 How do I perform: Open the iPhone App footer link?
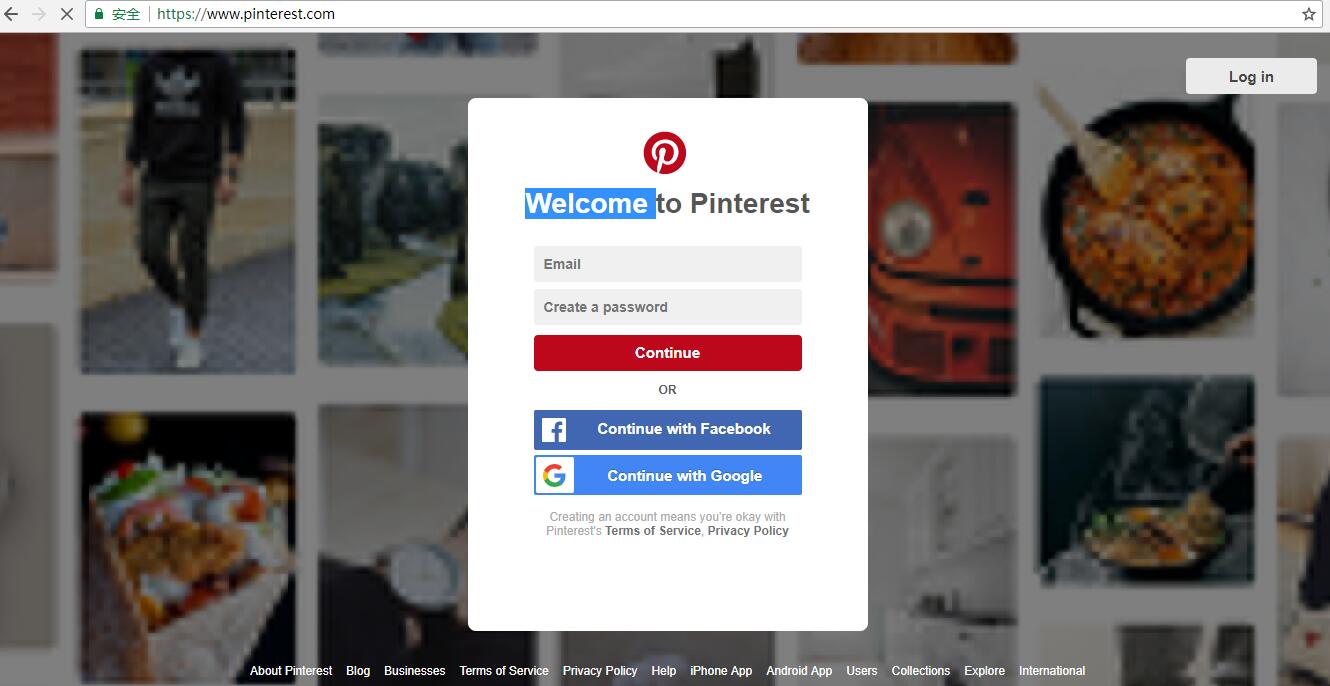click(x=721, y=671)
